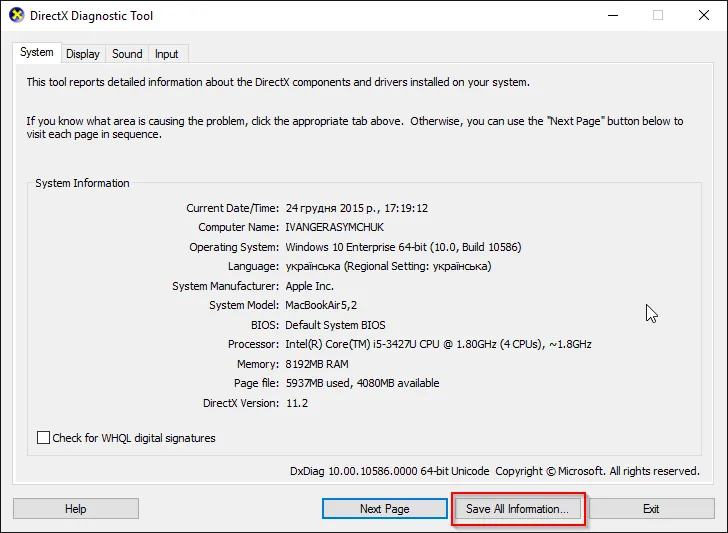Open the Sound tab

pos(127,54)
